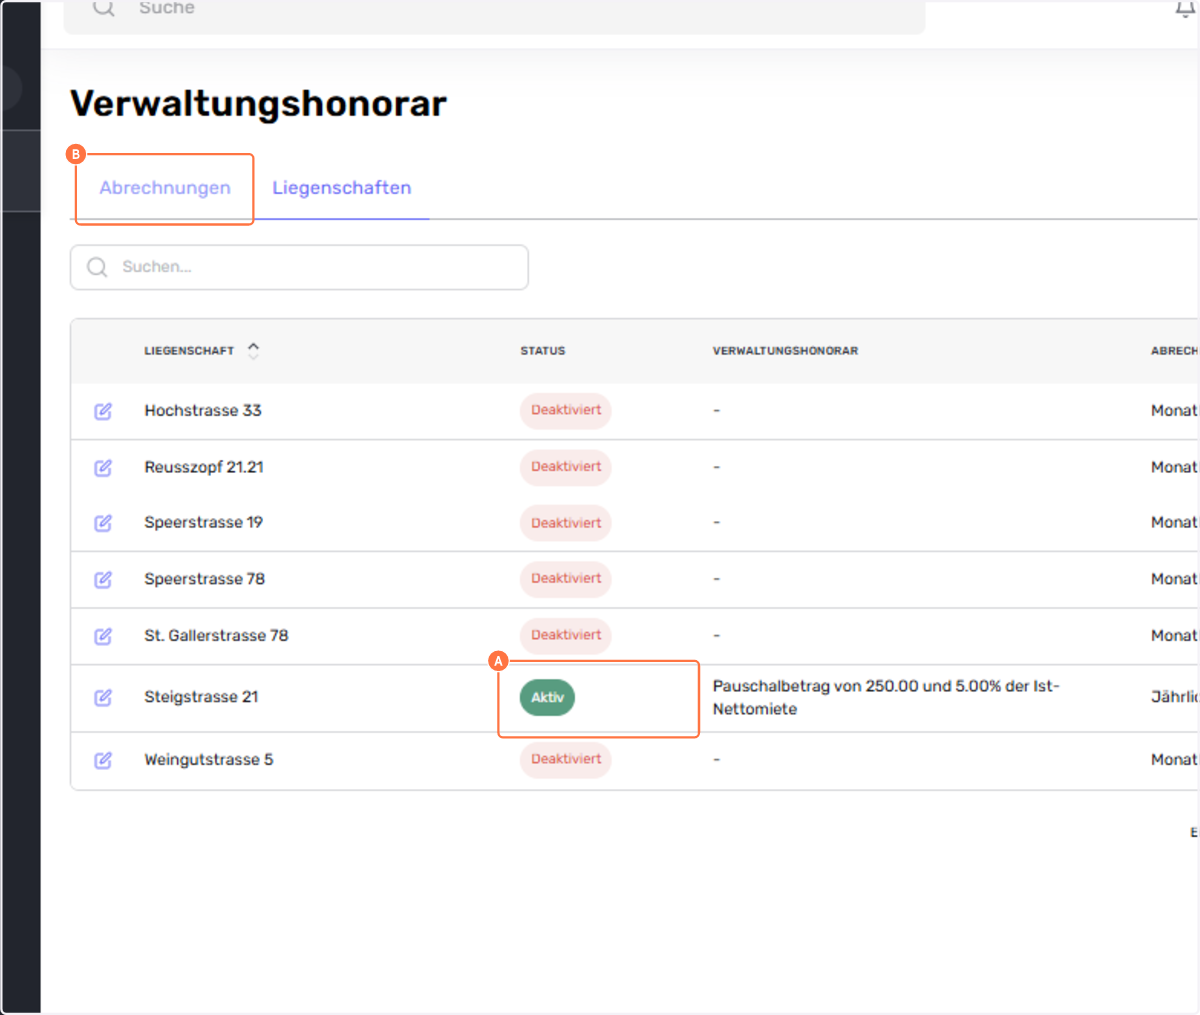Click the Status column header

pos(542,351)
